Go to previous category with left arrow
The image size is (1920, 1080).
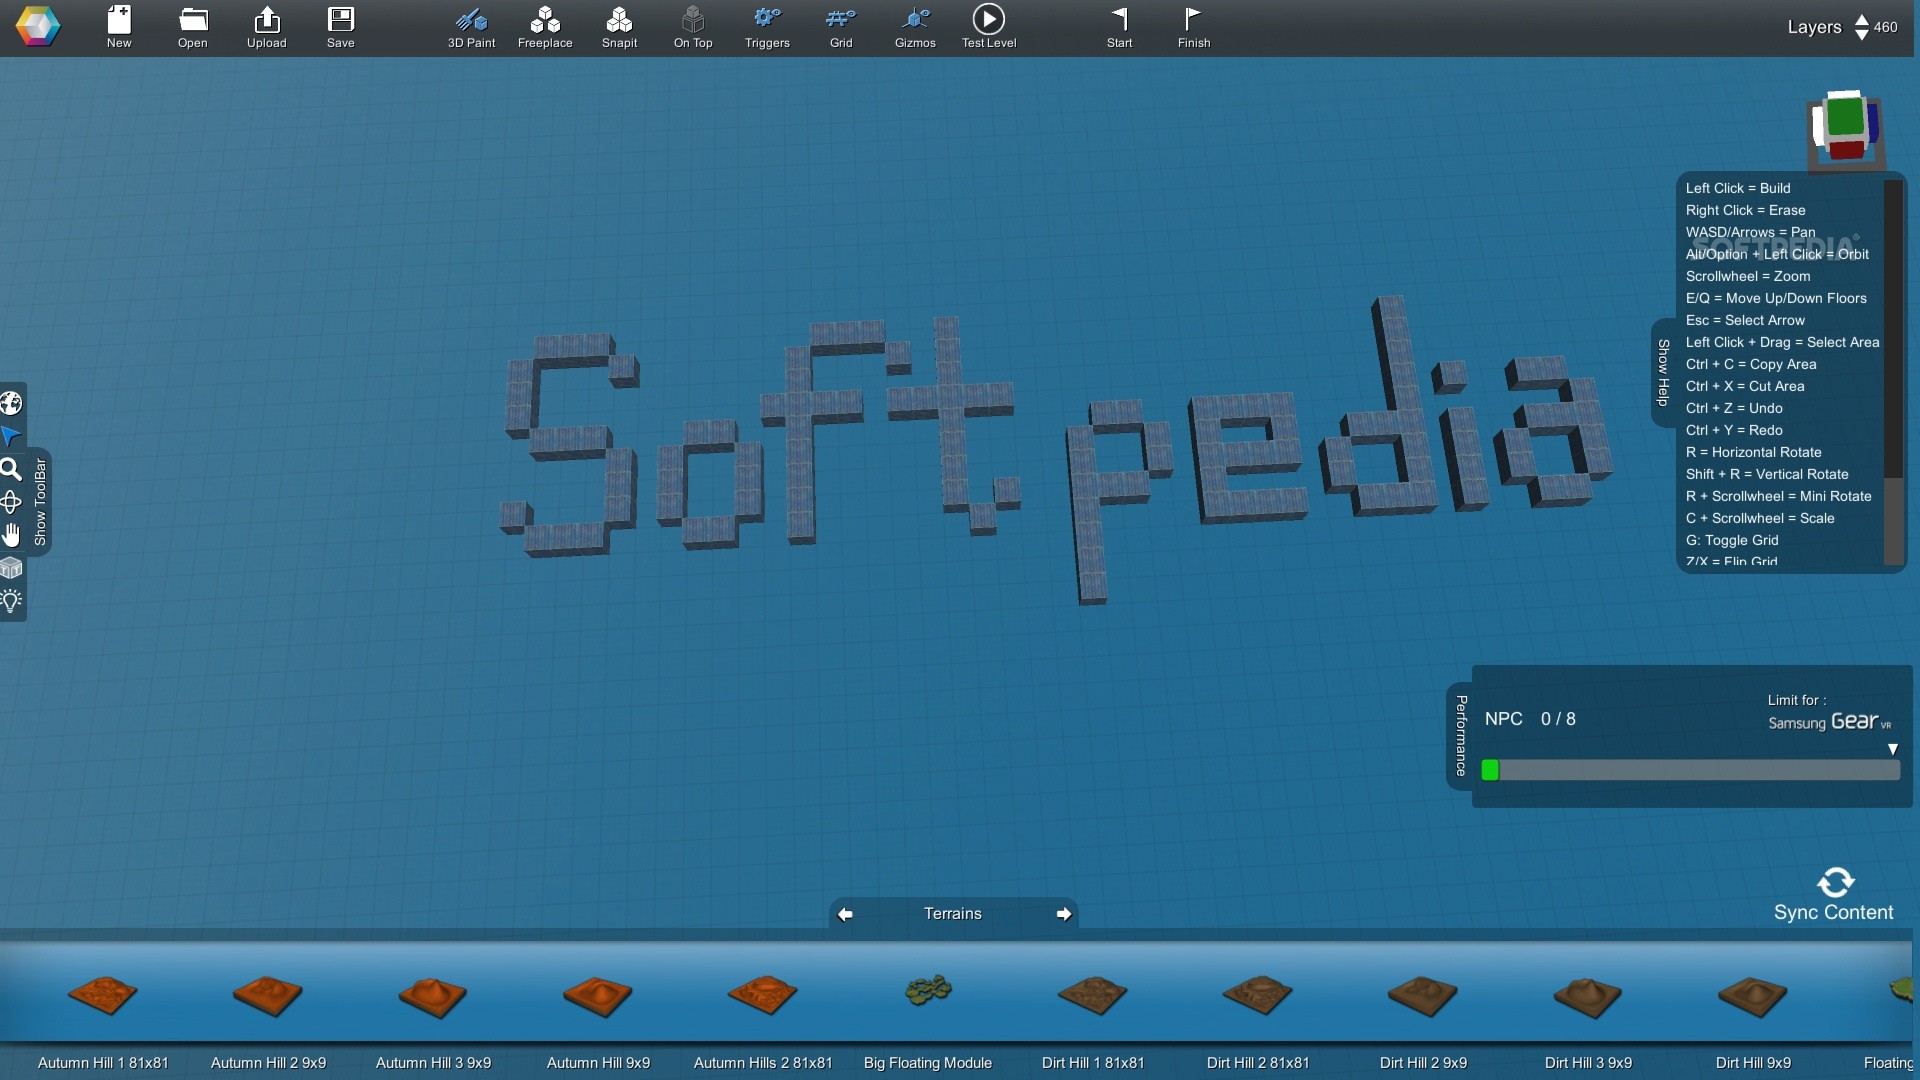pos(845,914)
